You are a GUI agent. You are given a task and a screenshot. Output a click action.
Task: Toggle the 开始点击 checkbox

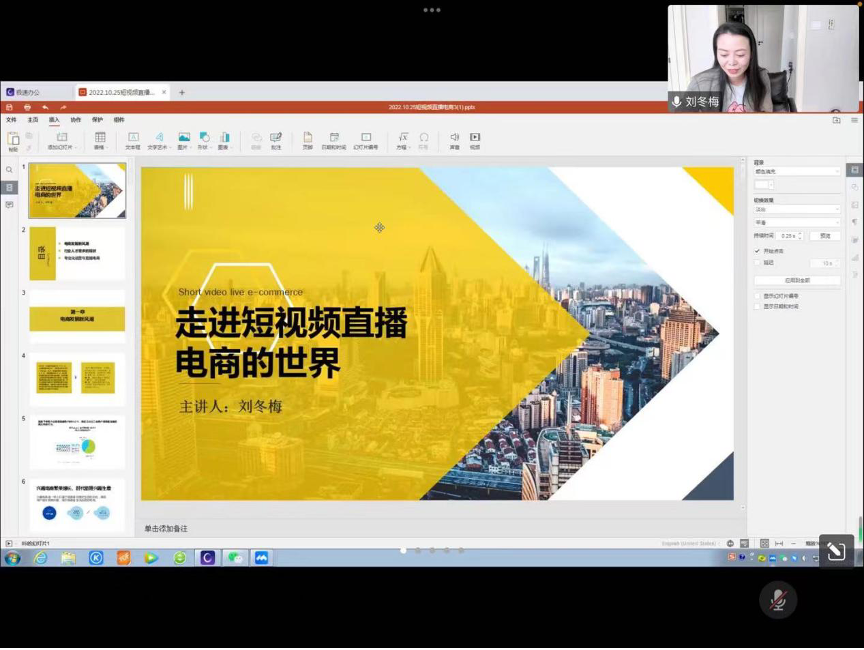[x=757, y=251]
